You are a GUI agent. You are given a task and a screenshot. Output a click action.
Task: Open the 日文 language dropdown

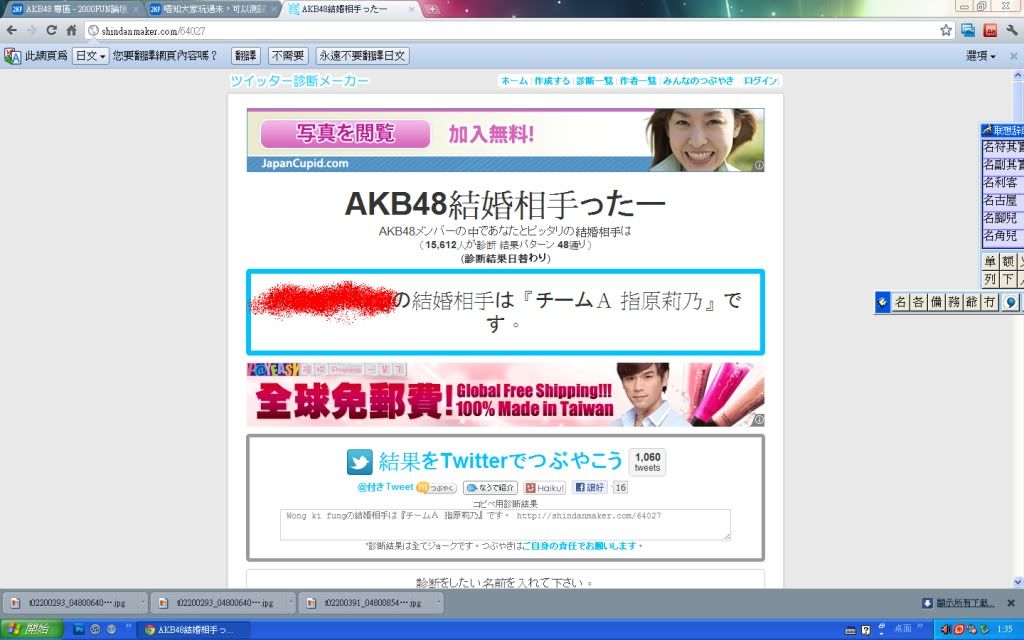pos(91,56)
